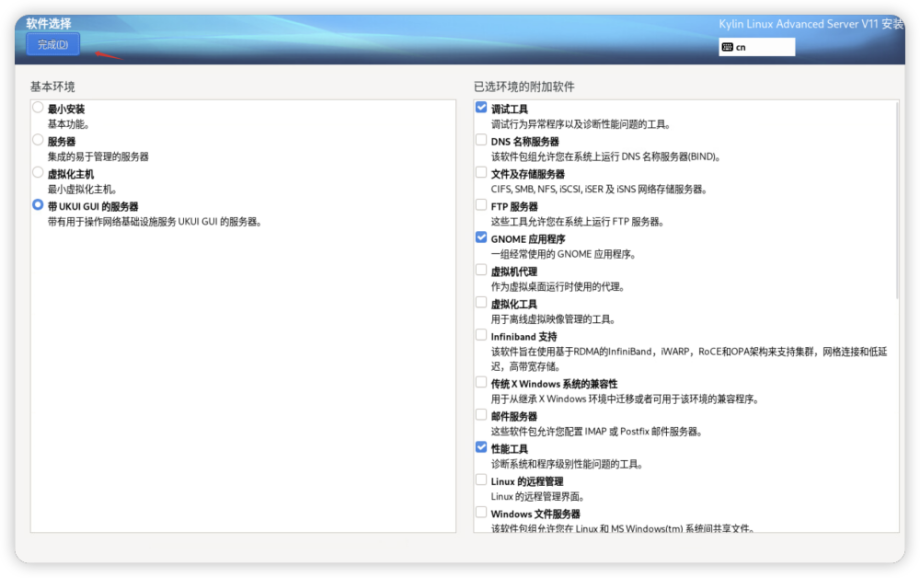Click description about IMAP 或 Postfix 邮件服务器
The width and height of the screenshot is (920, 578).
click(x=597, y=431)
